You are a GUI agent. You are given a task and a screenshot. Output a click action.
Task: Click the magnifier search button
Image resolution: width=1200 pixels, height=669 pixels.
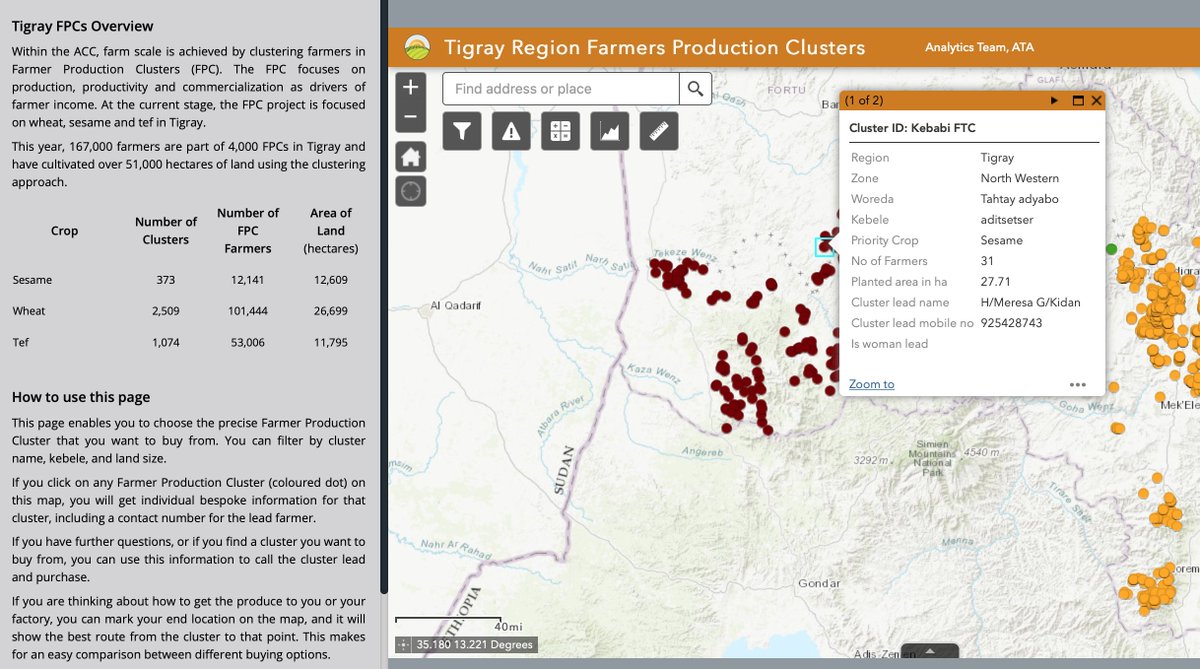pyautogui.click(x=696, y=88)
